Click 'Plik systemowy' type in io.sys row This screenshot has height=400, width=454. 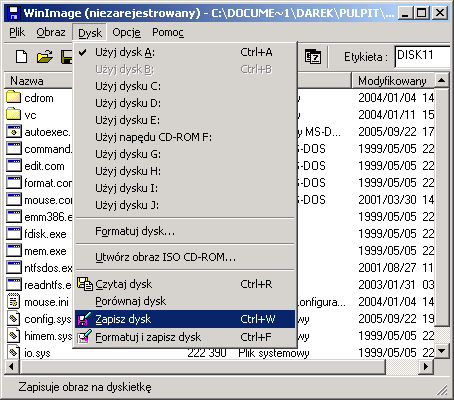tap(274, 353)
